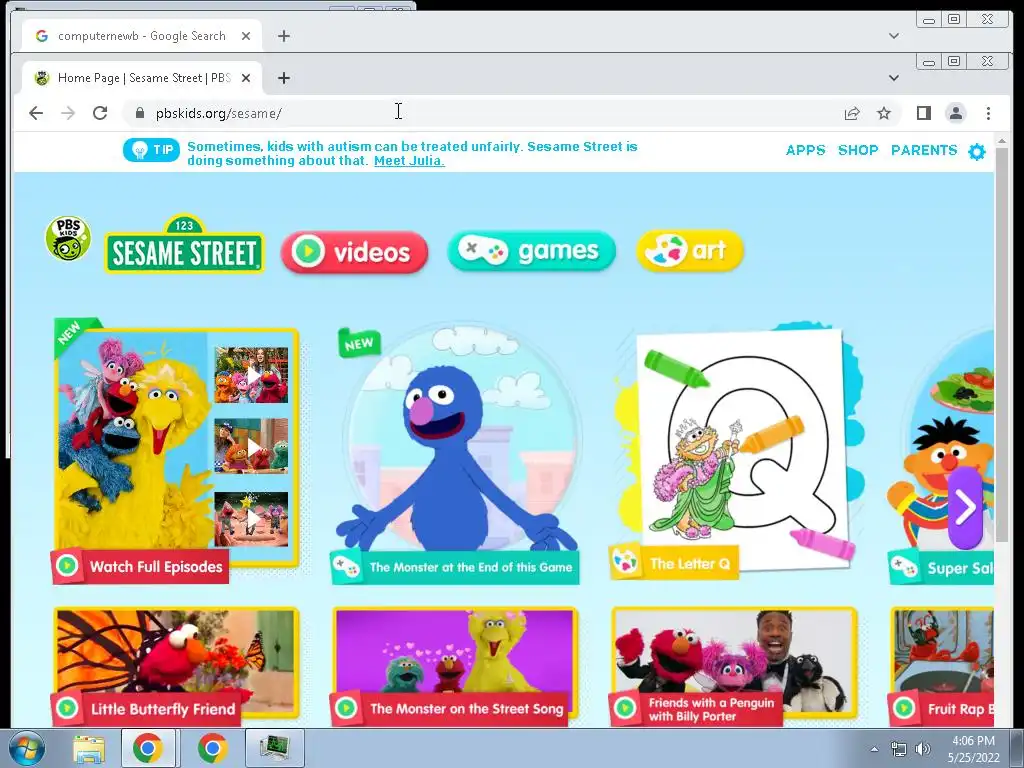Screen dimensions: 1024x768
Task: Open the APPS link
Action: [x=805, y=150]
